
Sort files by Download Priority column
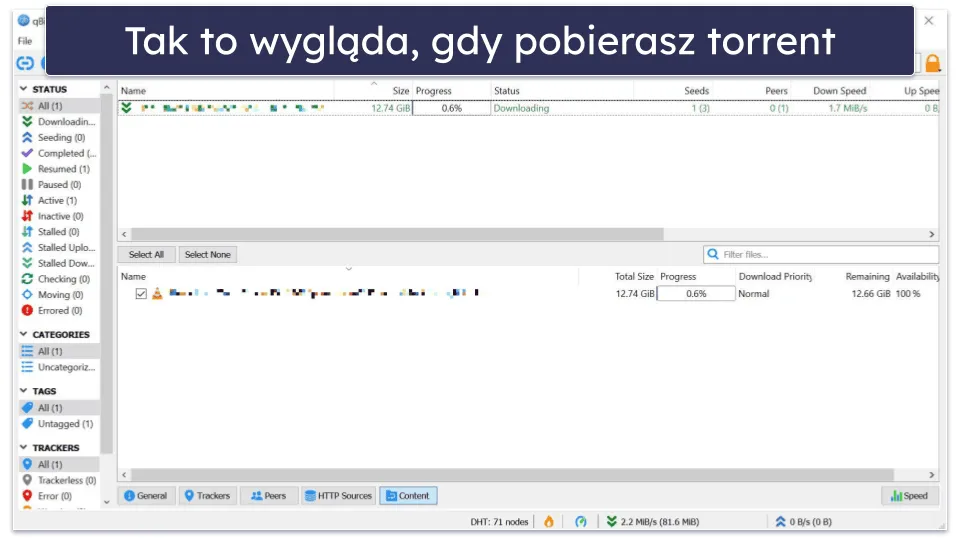pyautogui.click(x=775, y=277)
